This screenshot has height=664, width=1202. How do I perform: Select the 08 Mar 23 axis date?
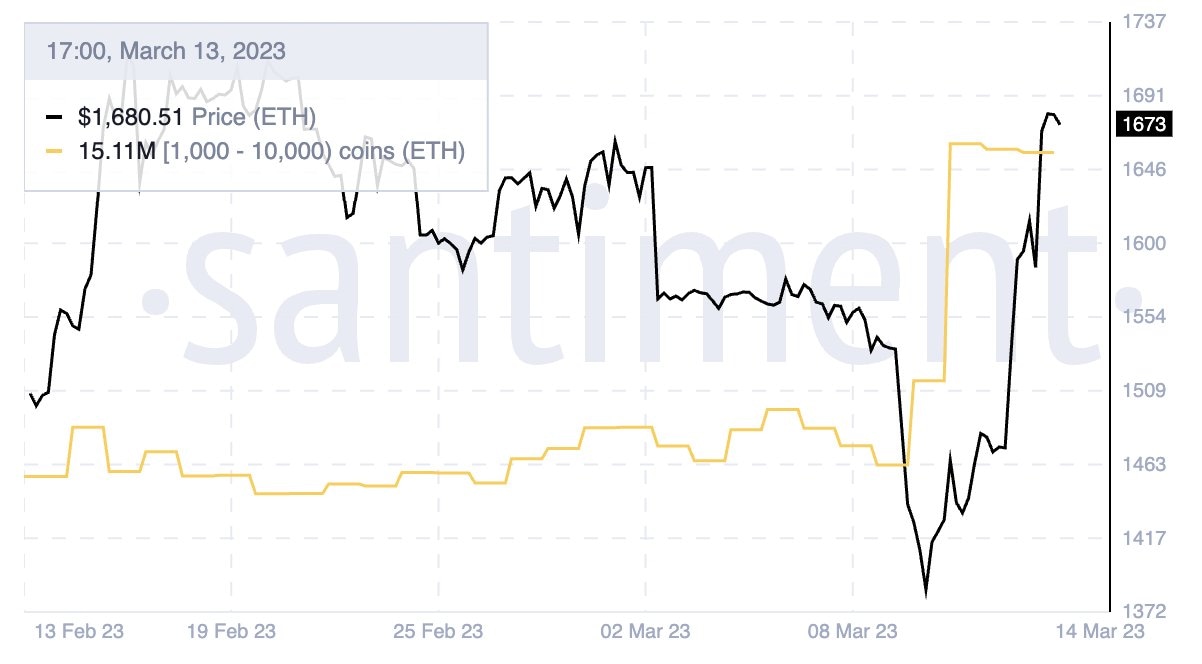coord(853,632)
